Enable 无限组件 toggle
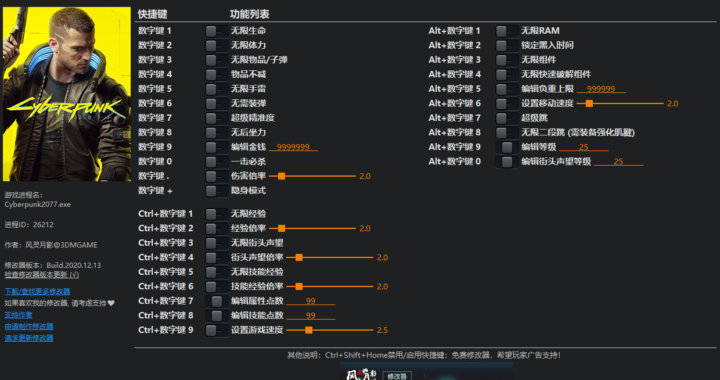The image size is (720, 380). [507, 60]
